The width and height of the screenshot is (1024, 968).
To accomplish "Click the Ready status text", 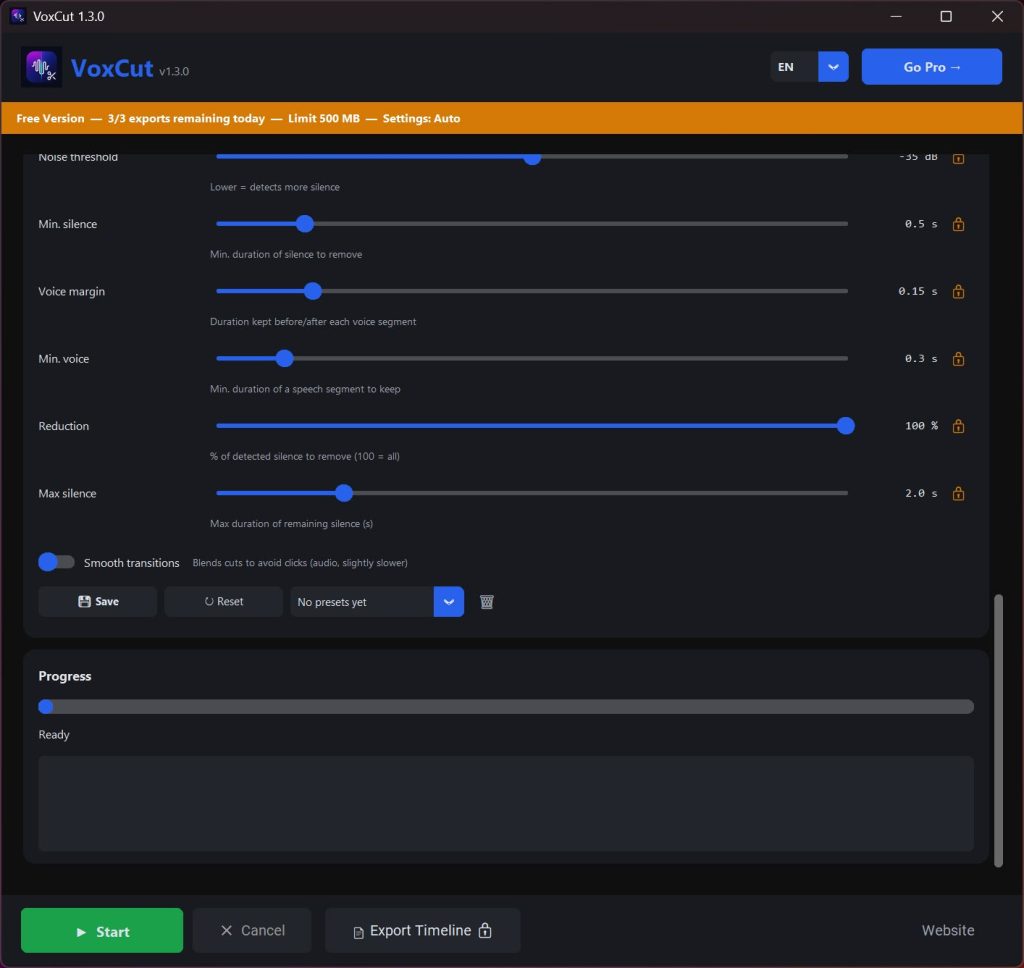I will [x=54, y=734].
